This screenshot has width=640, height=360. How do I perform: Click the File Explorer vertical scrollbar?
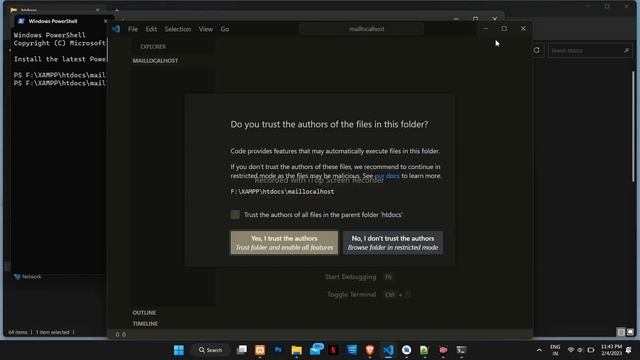point(633,127)
